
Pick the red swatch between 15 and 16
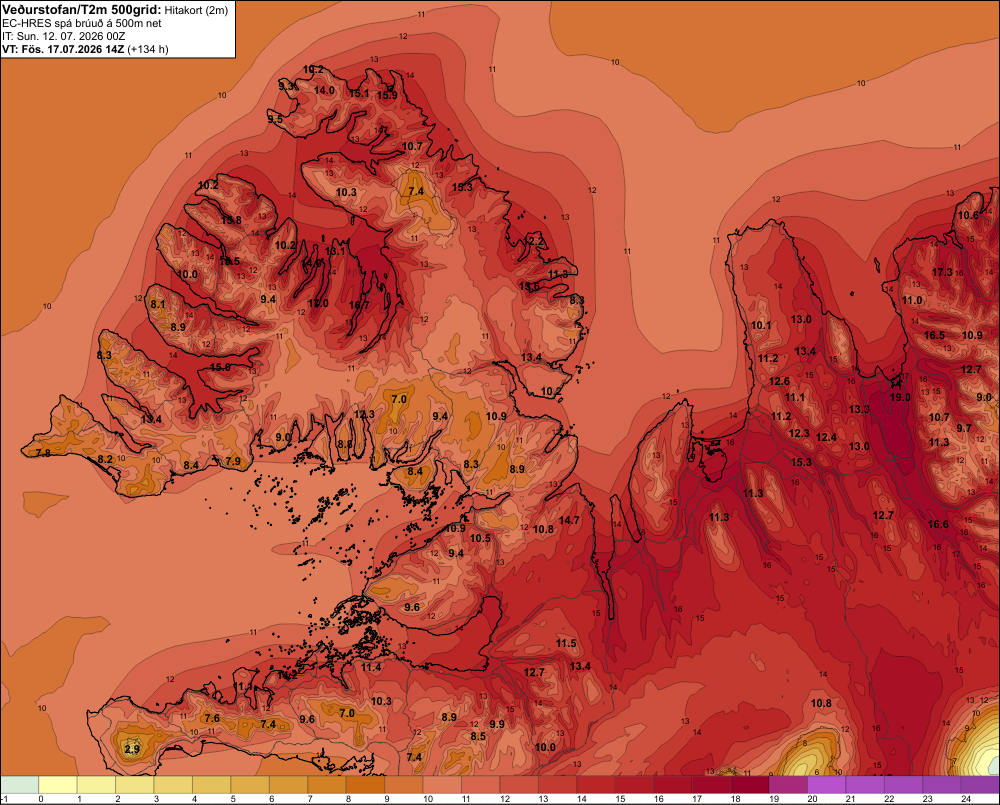[635, 785]
